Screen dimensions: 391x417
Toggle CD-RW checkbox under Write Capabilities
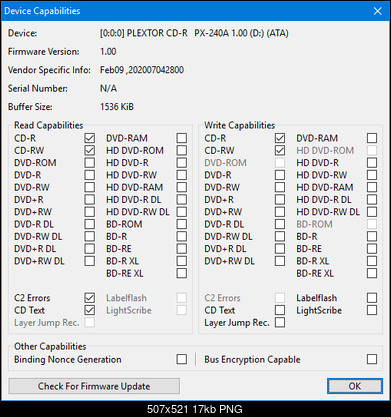coord(280,150)
